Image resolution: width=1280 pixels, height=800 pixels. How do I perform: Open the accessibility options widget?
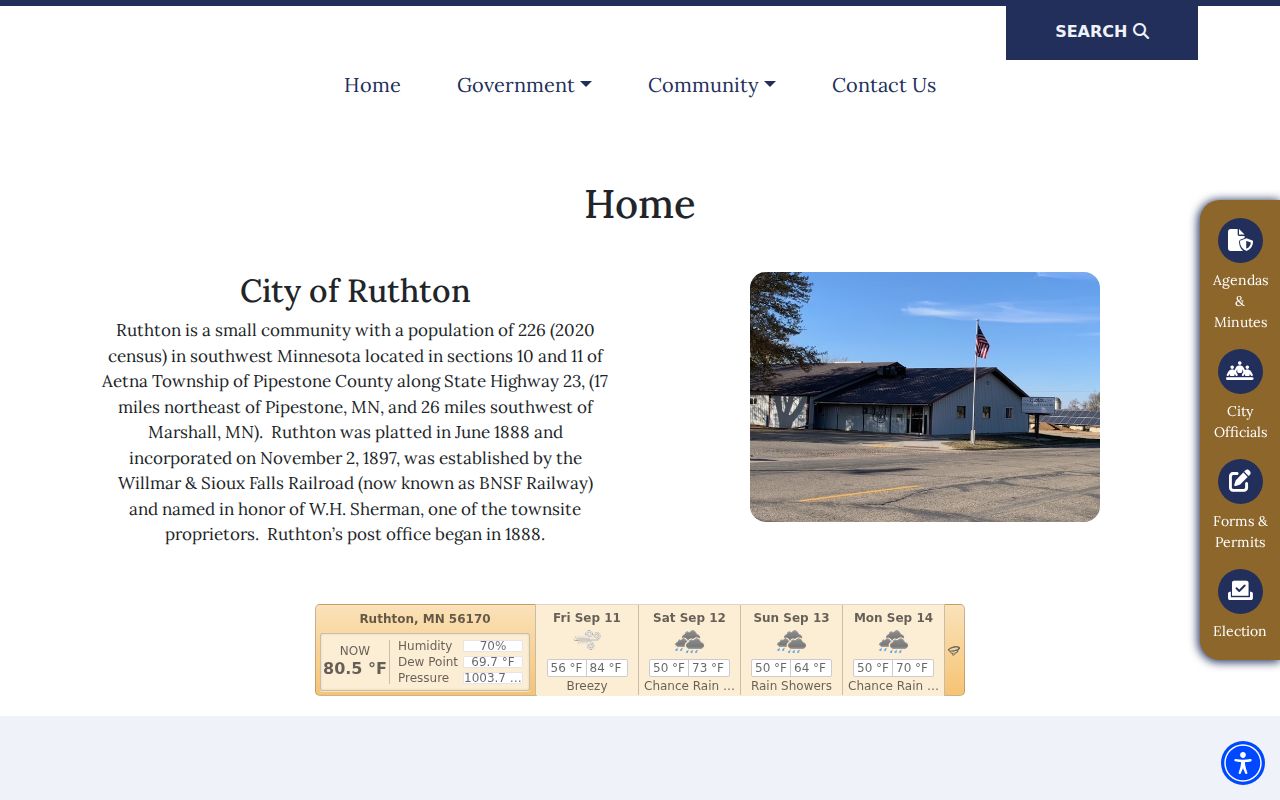coord(1243,763)
